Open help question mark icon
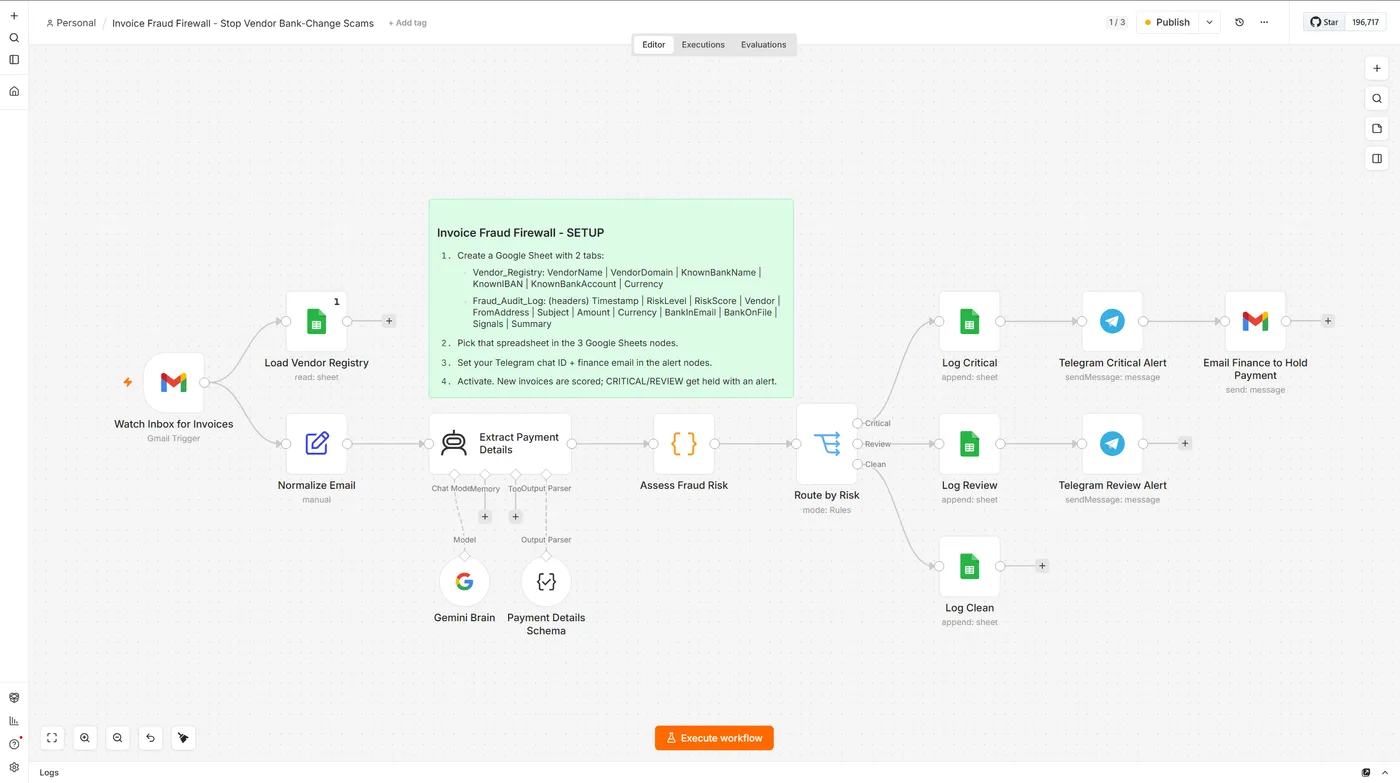This screenshot has height=783, width=1400. coord(14,744)
